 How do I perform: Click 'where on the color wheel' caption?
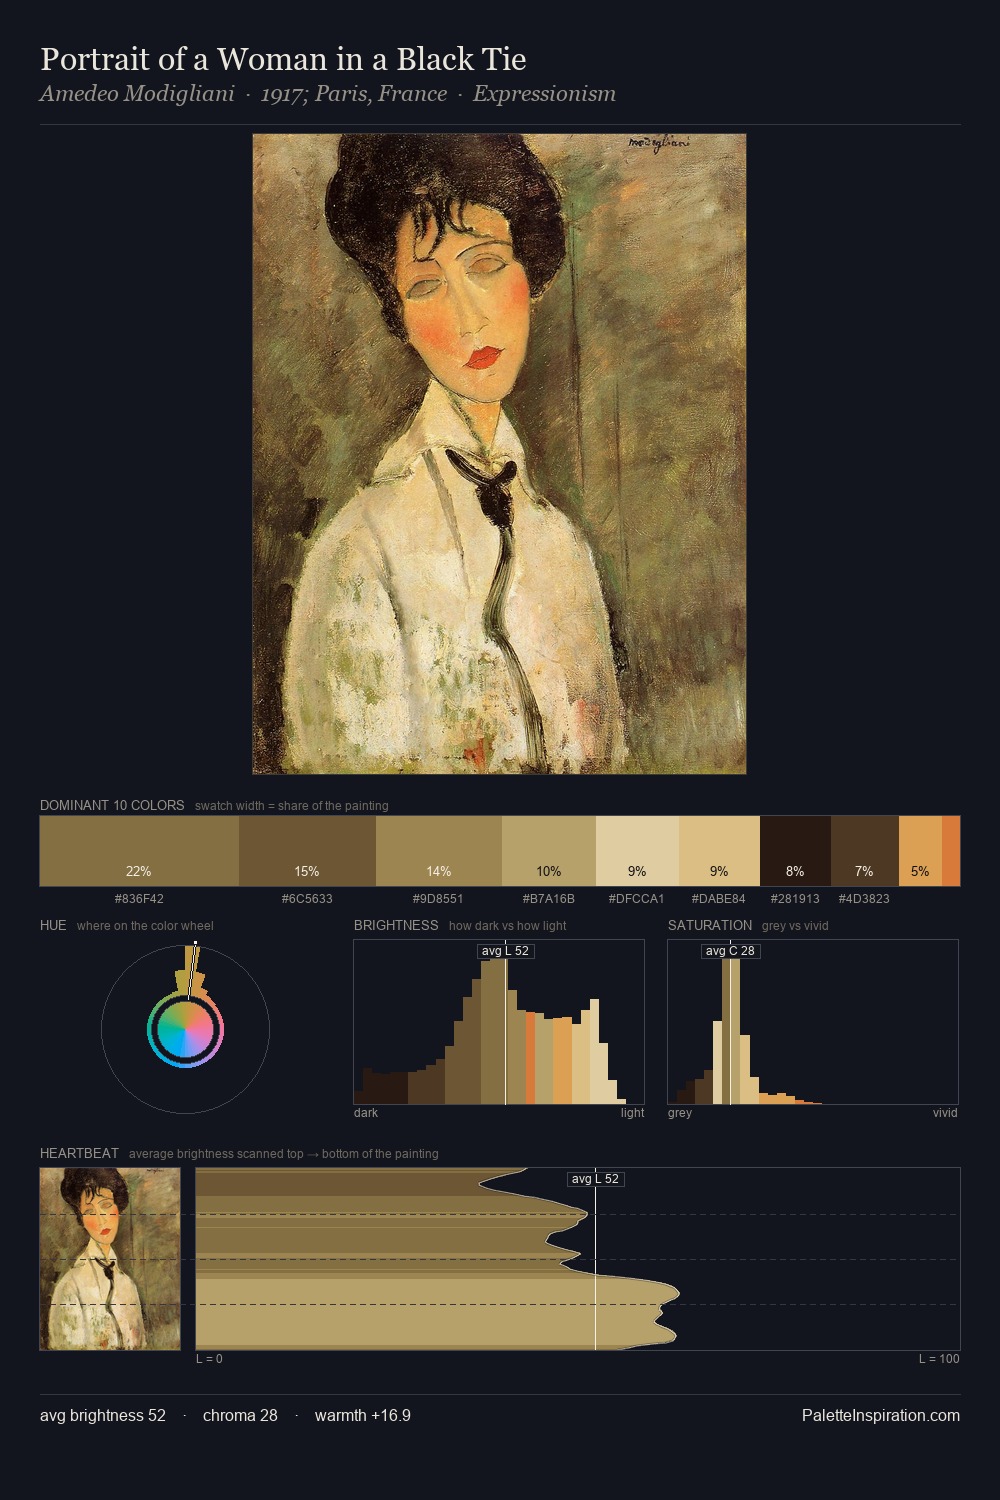pos(145,926)
